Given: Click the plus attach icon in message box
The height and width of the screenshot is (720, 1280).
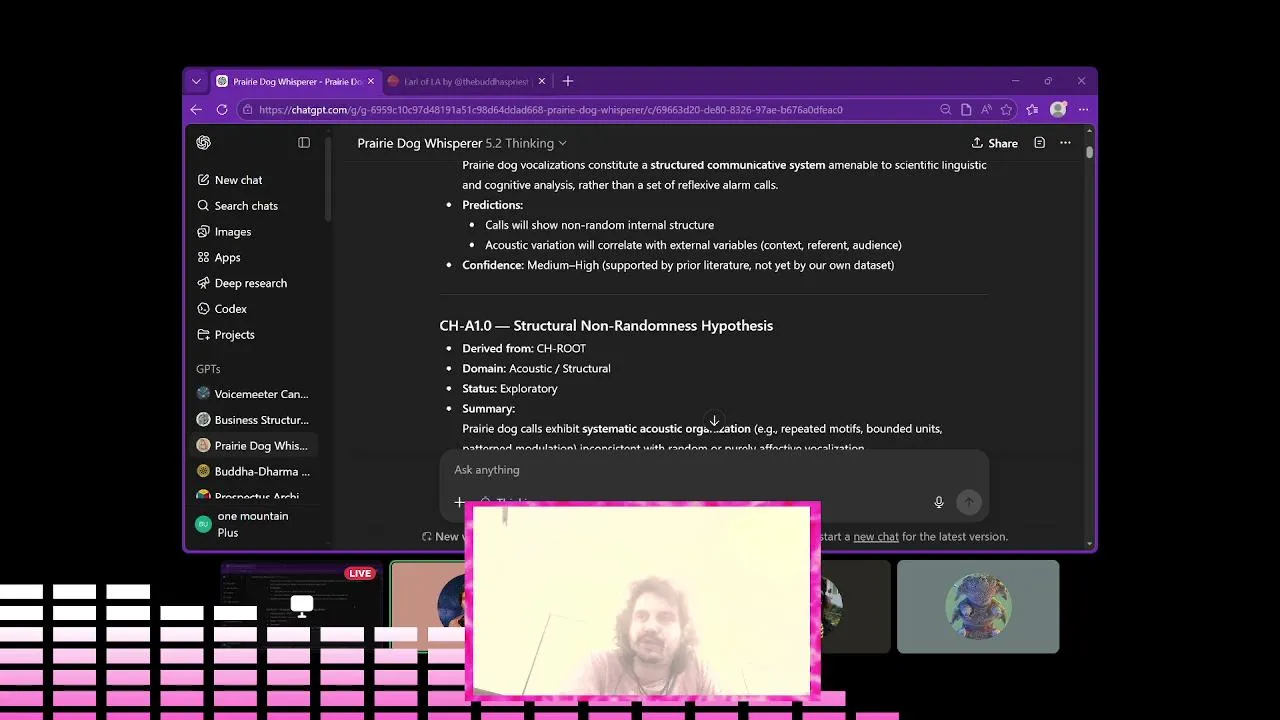Looking at the screenshot, I should click(459, 502).
